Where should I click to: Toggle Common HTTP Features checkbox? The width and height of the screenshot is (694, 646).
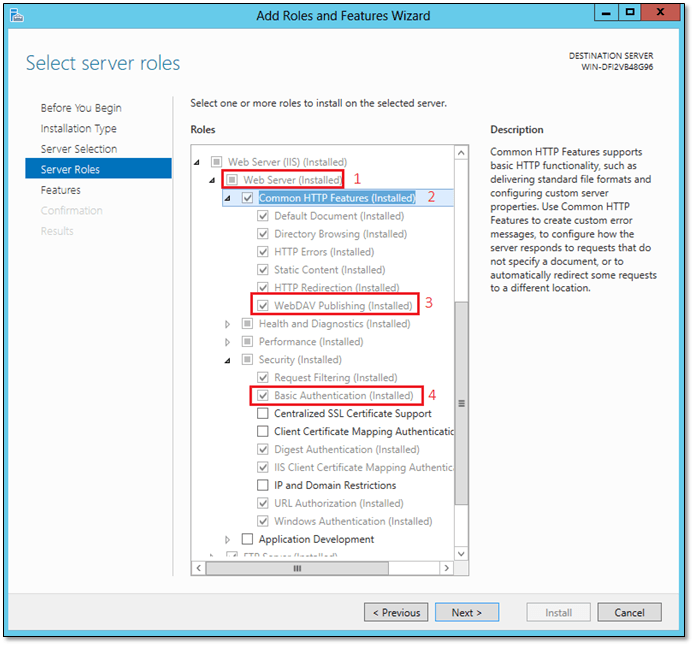point(247,198)
